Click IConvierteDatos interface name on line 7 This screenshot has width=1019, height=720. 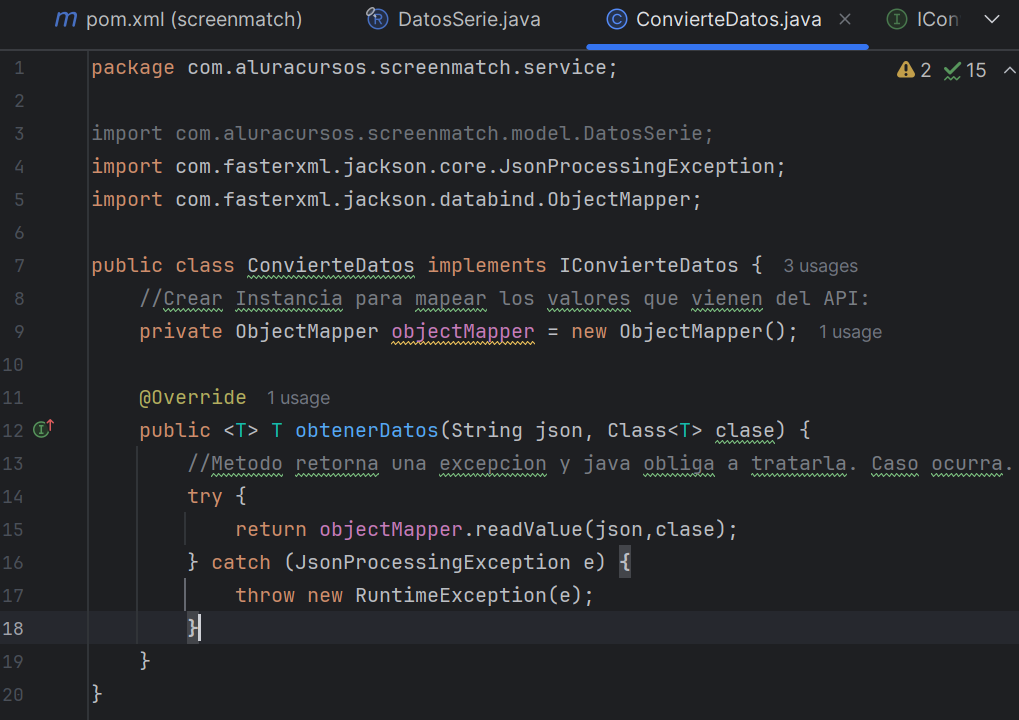click(x=649, y=266)
